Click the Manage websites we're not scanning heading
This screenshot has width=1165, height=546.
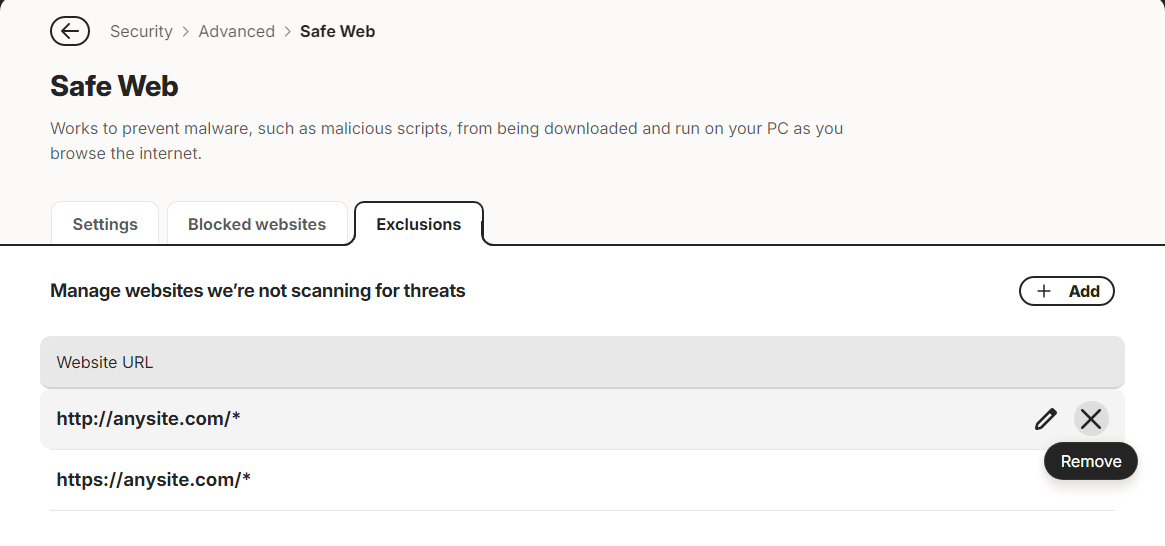click(258, 290)
